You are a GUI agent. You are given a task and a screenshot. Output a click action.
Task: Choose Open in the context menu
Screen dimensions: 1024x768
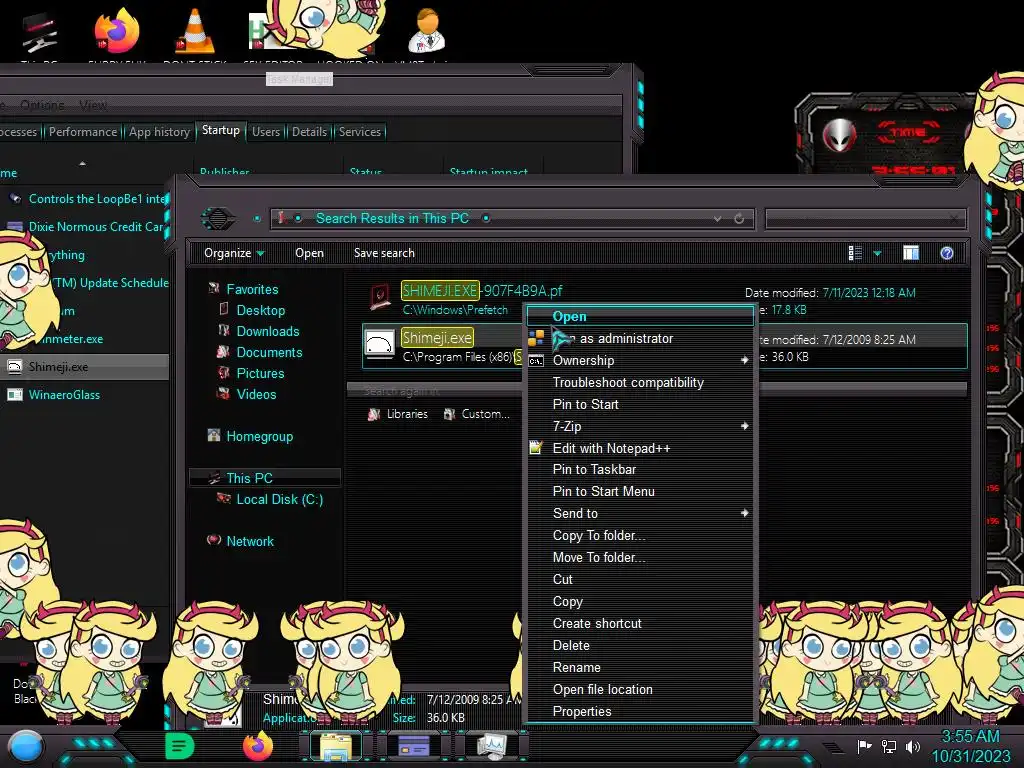click(640, 316)
